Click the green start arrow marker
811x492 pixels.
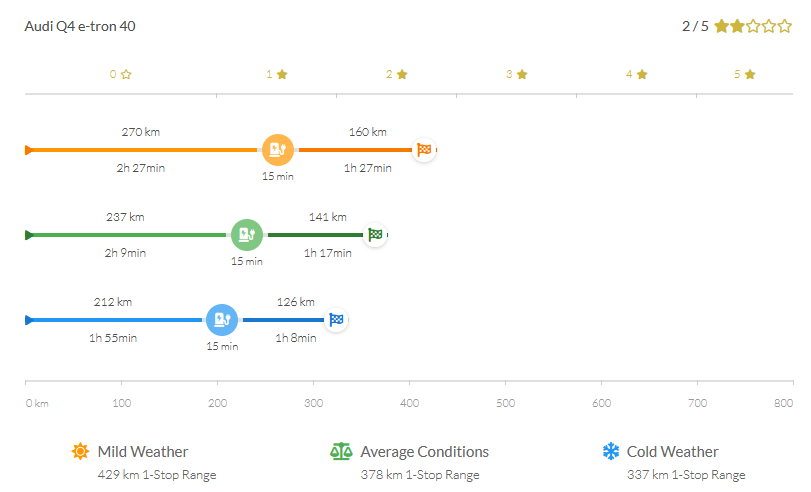tap(29, 235)
